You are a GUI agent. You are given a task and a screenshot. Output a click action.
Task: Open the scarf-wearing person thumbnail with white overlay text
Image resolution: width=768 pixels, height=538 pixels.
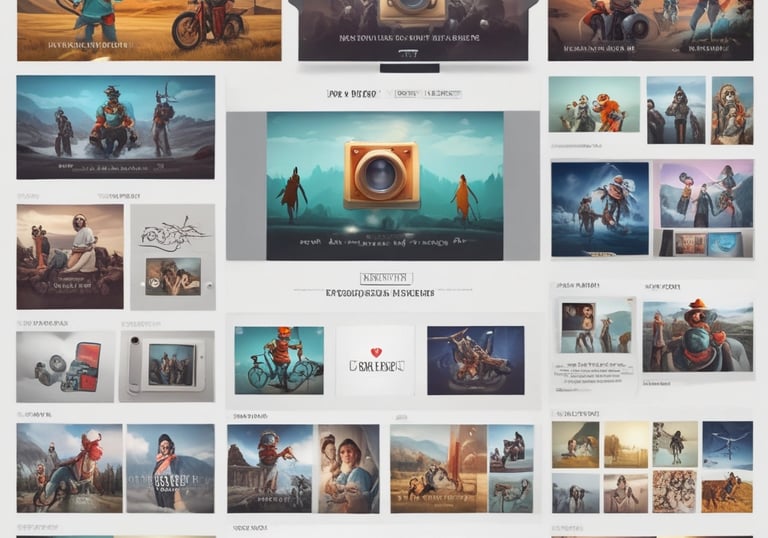click(x=170, y=468)
